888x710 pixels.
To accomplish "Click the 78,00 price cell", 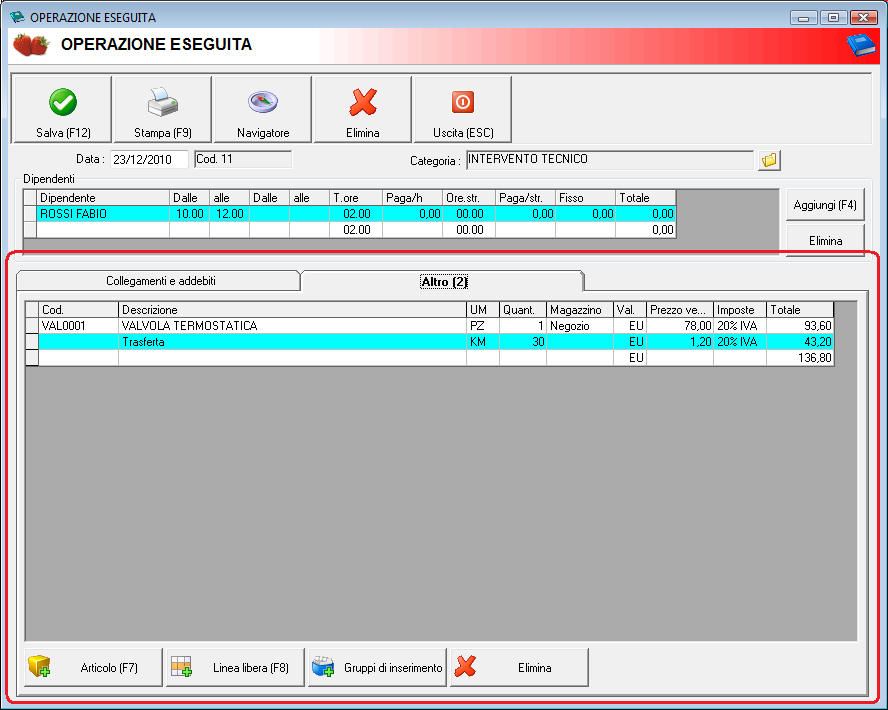I will (x=680, y=326).
